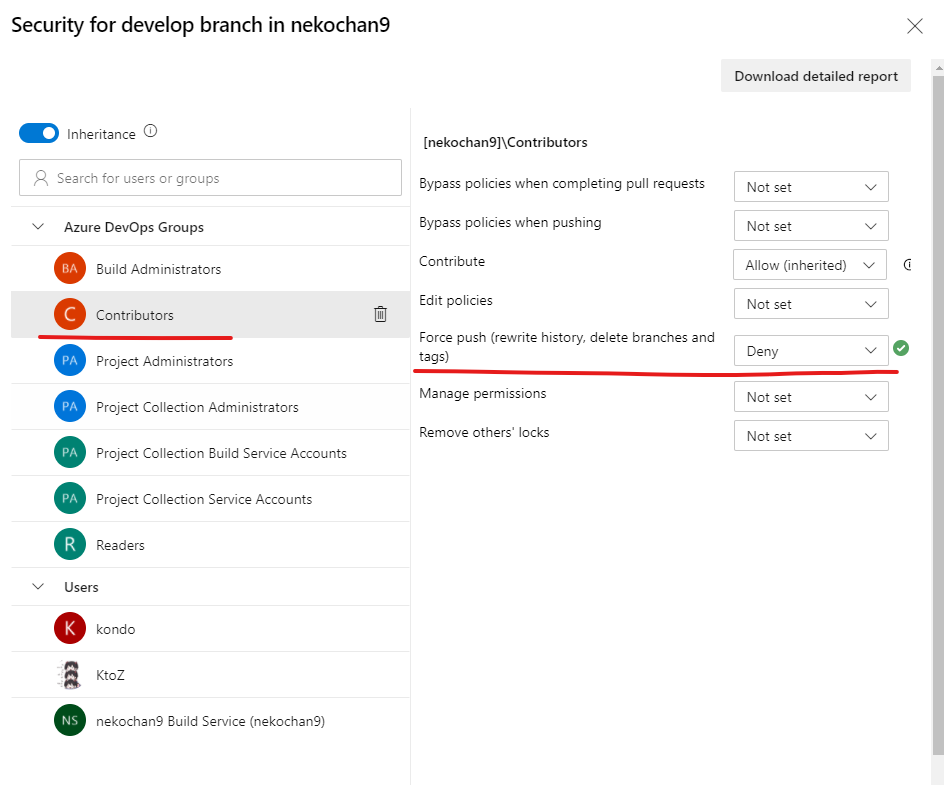944x785 pixels.
Task: Open the Force push Deny dropdown
Action: (811, 350)
